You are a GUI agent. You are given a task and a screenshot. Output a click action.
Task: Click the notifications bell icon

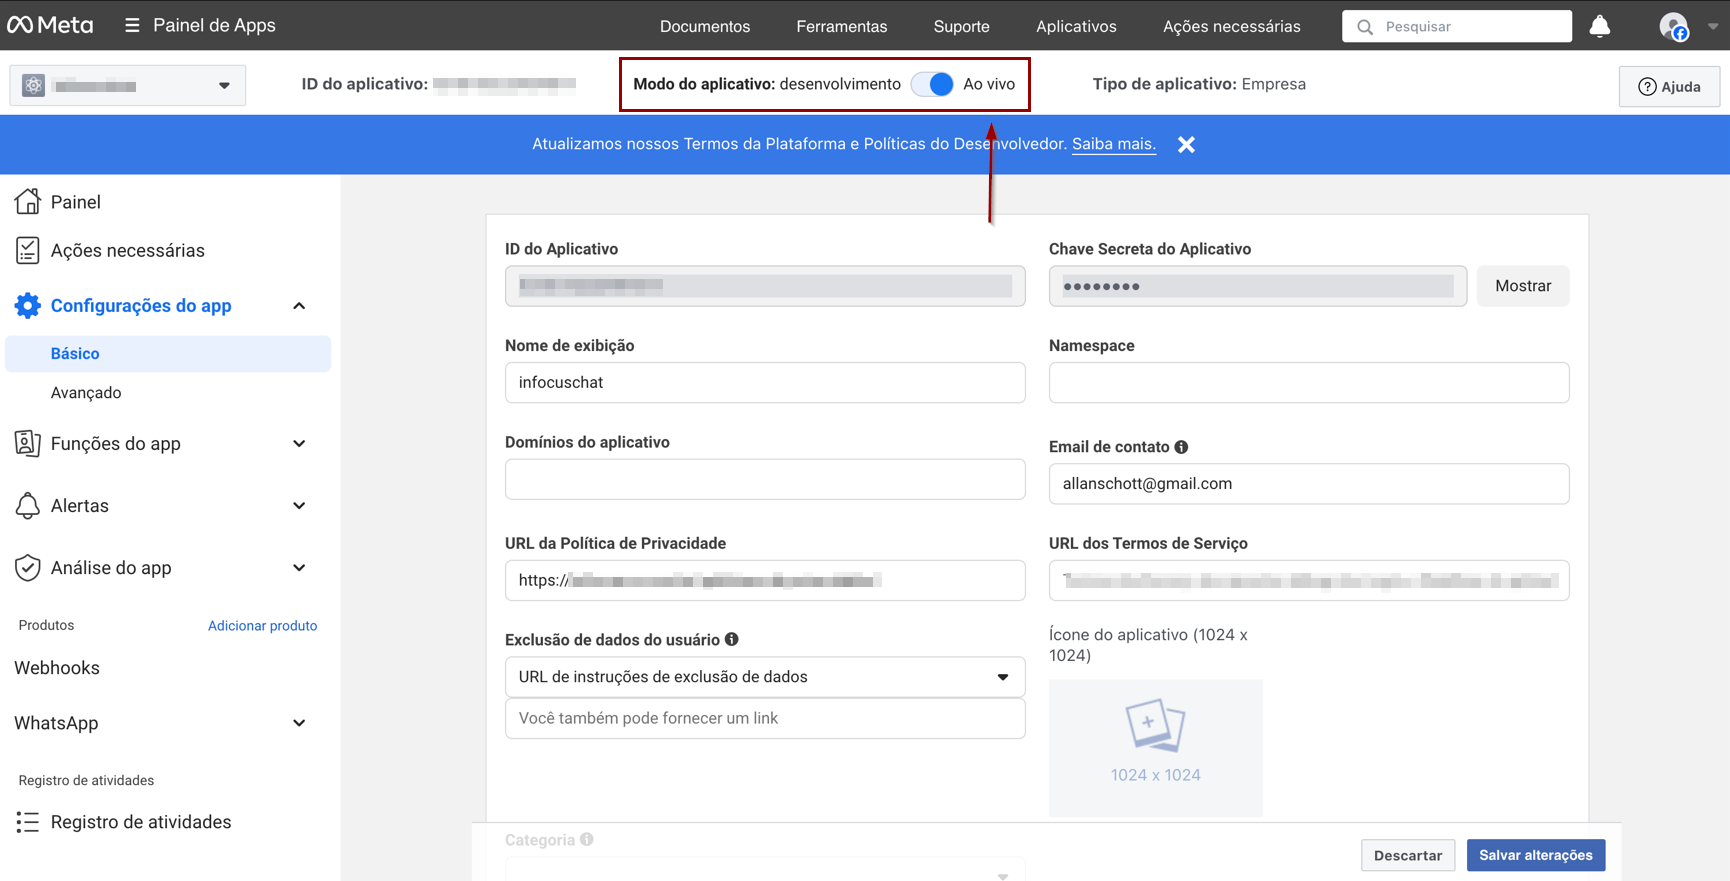point(1599,27)
